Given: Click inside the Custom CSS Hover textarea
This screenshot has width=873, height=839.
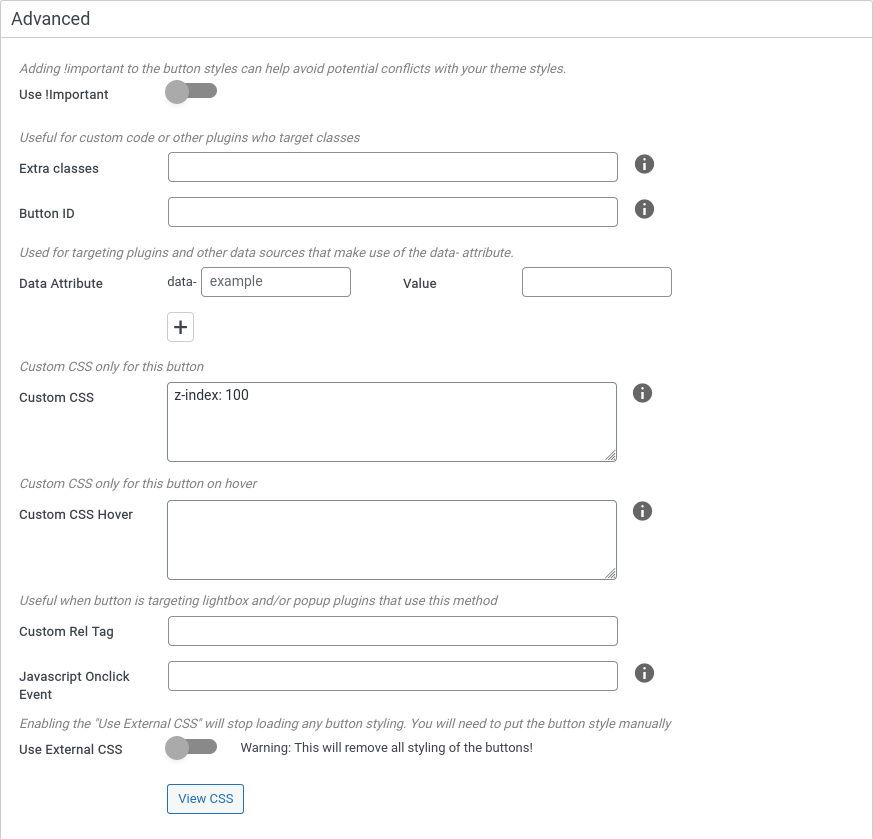Looking at the screenshot, I should coord(392,540).
